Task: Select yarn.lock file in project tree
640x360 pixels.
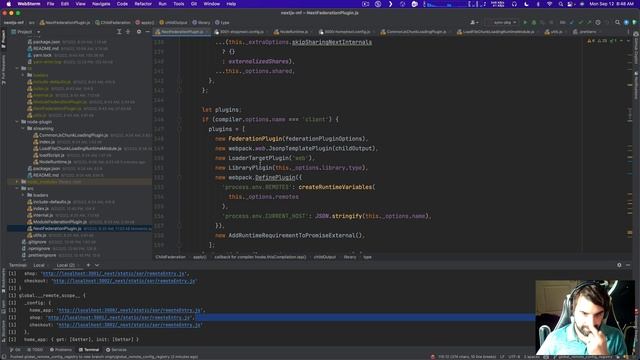Action: point(42,55)
